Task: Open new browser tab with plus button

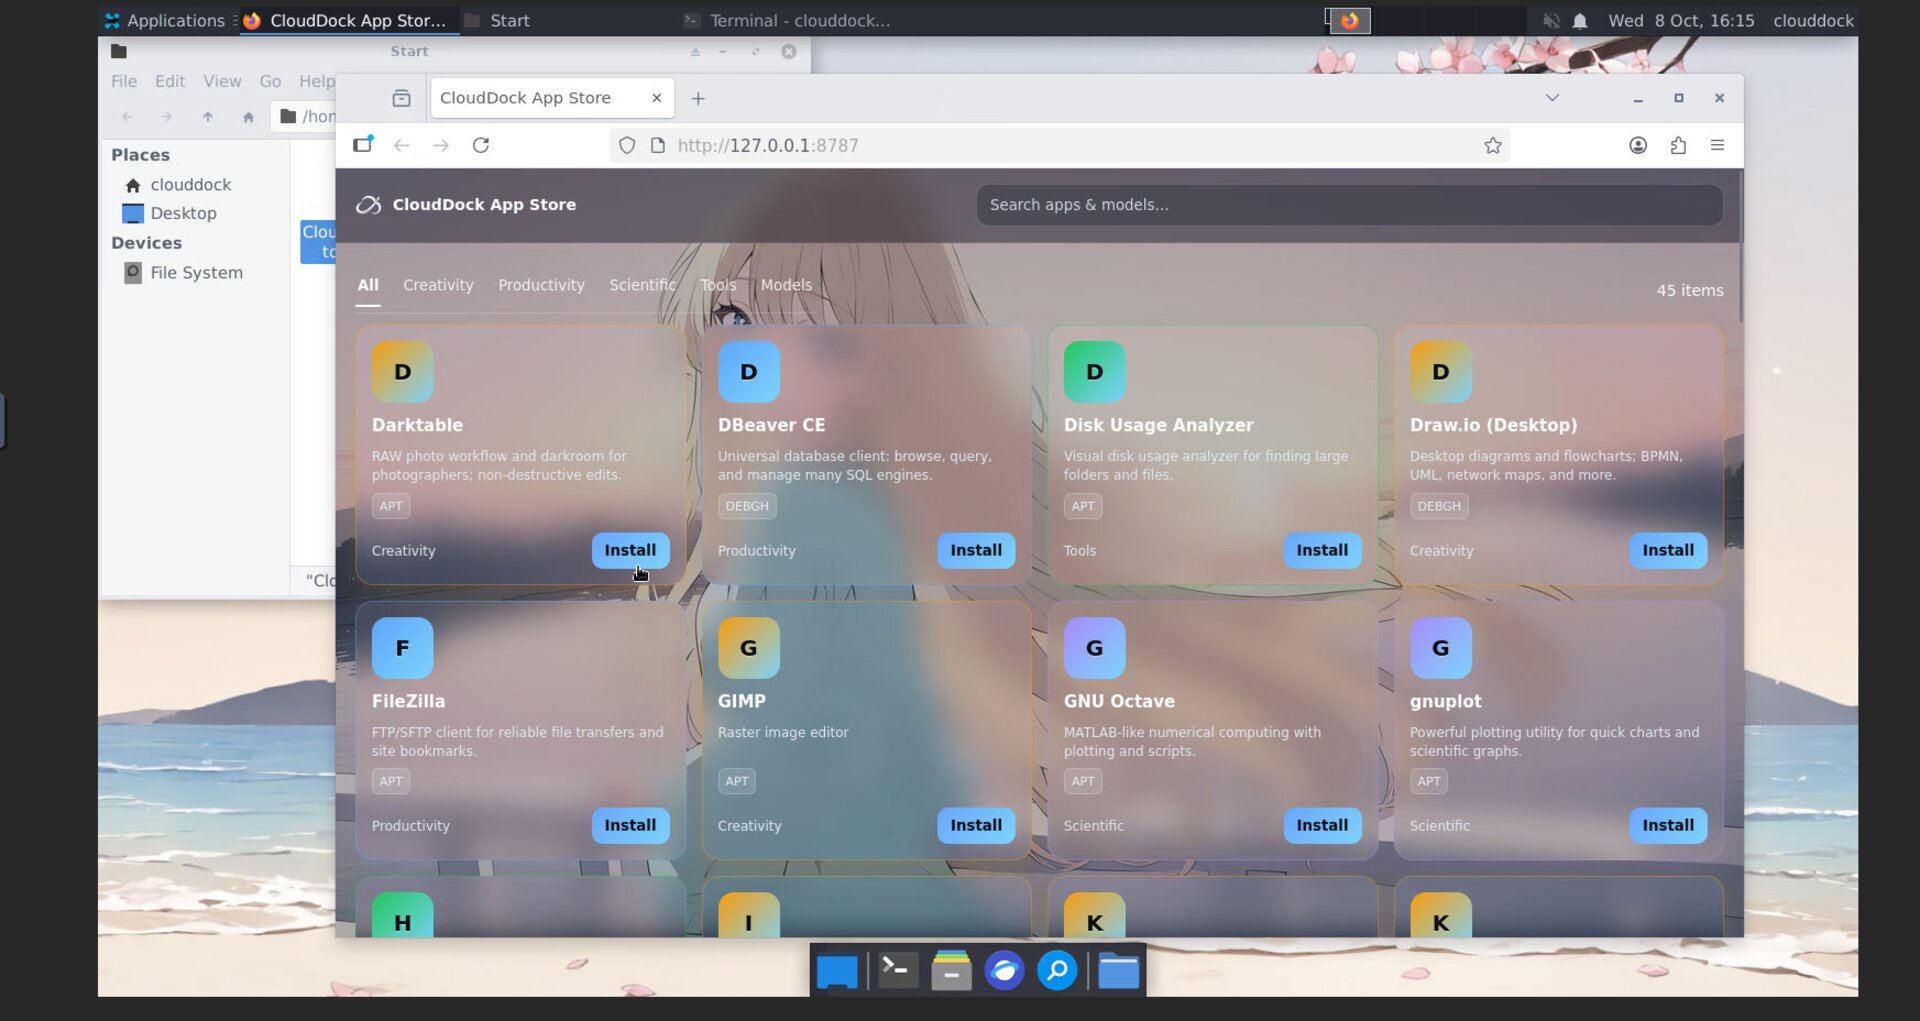Action: (698, 98)
